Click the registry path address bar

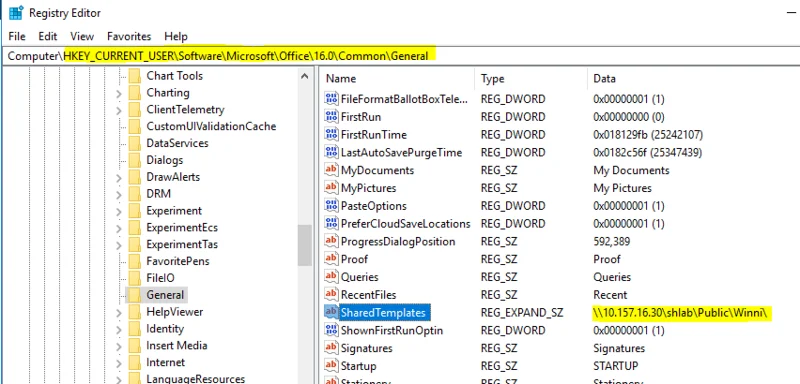(x=400, y=56)
